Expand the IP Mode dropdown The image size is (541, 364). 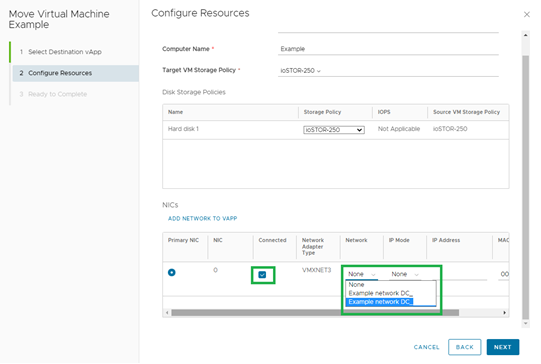point(405,274)
